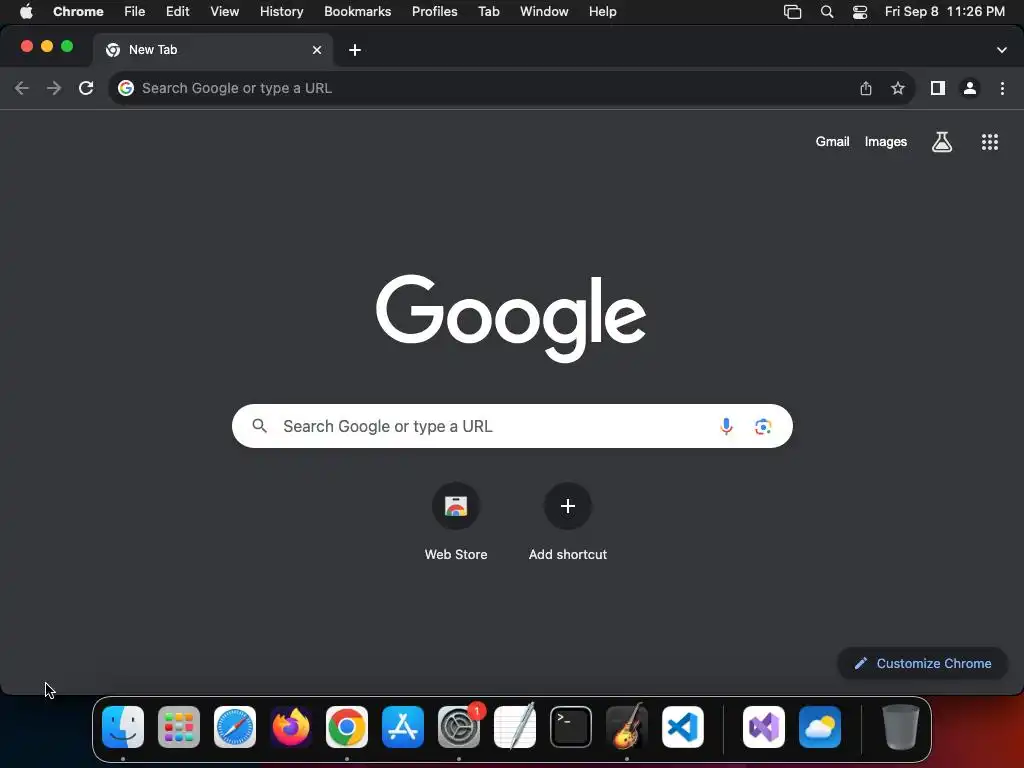Open the Apple menu
This screenshot has width=1024, height=768.
click(26, 12)
